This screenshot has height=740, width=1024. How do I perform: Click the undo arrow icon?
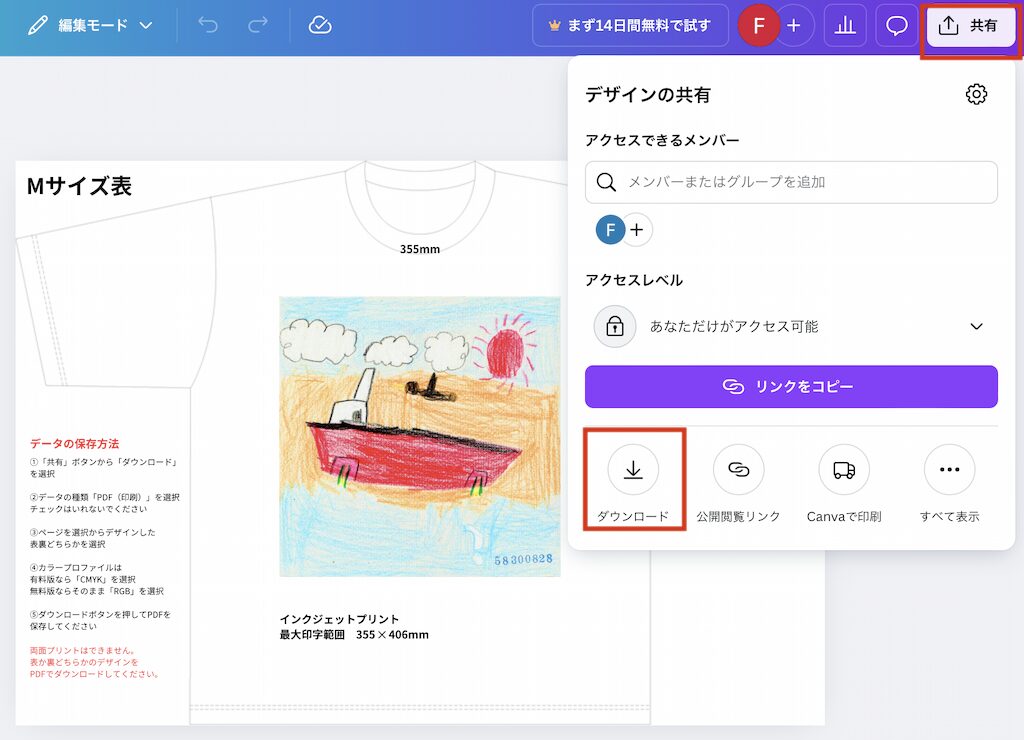tap(208, 25)
